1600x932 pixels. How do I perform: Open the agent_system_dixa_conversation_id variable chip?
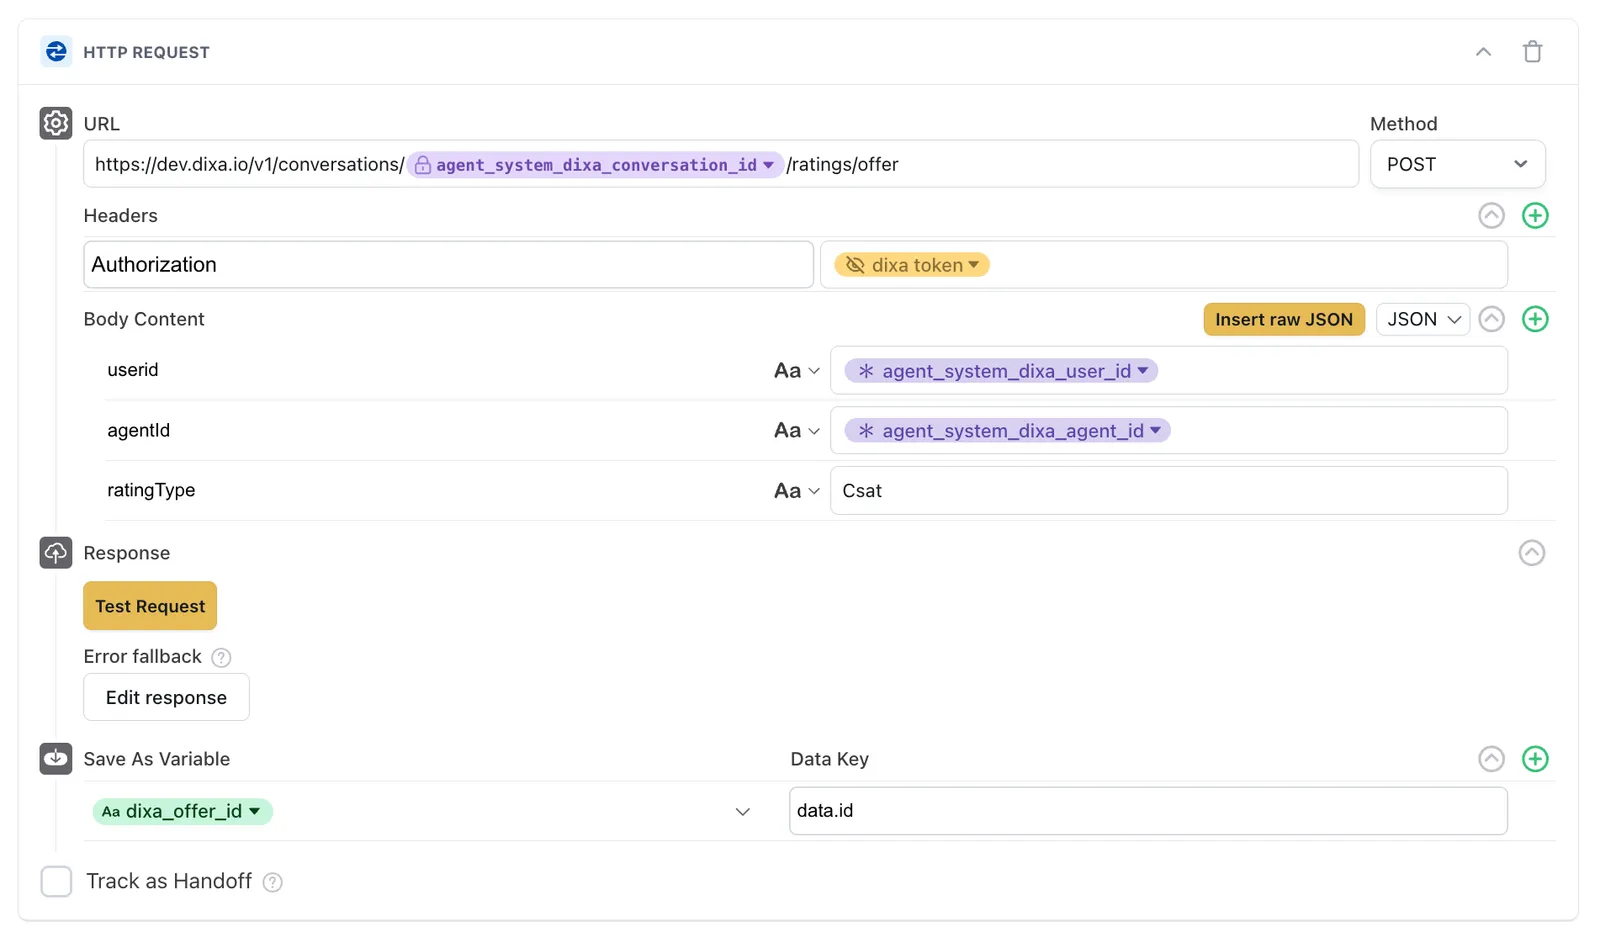point(595,165)
